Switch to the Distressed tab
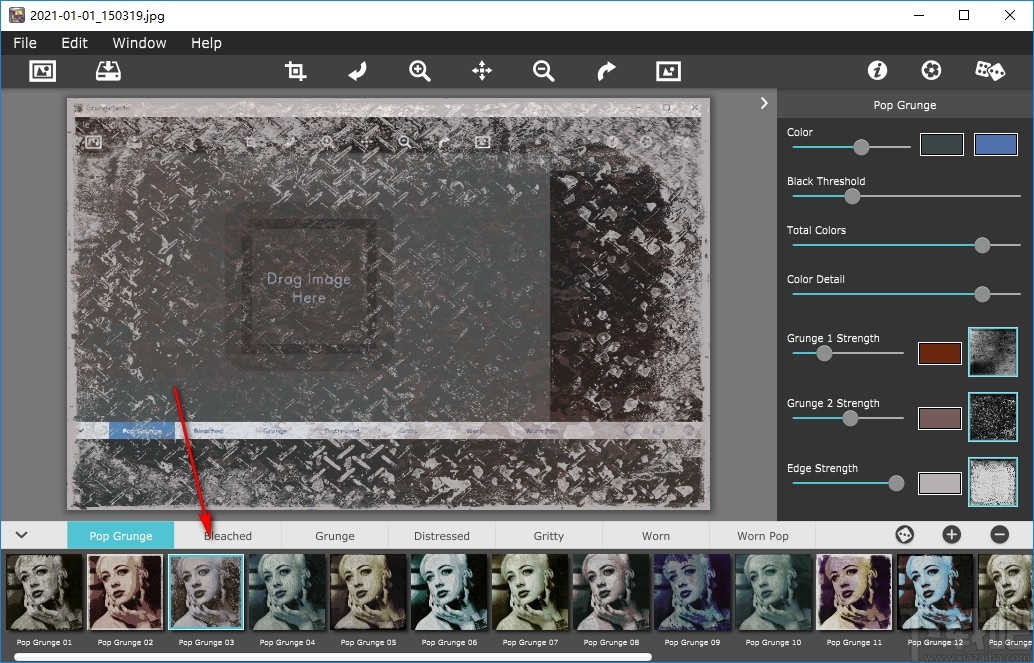 tap(441, 536)
